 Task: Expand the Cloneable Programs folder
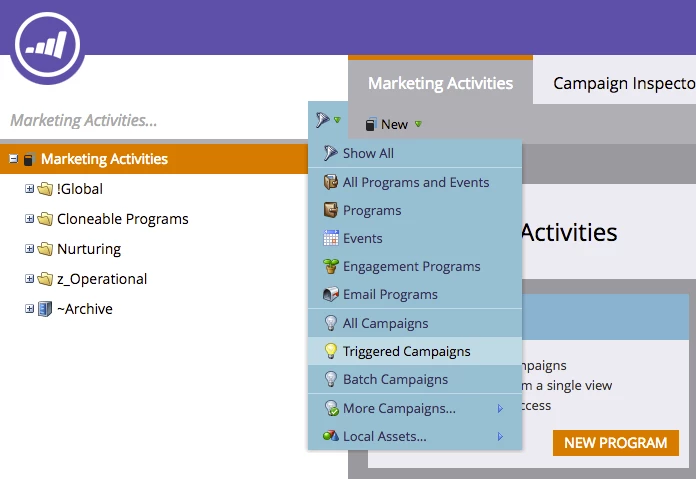29,218
